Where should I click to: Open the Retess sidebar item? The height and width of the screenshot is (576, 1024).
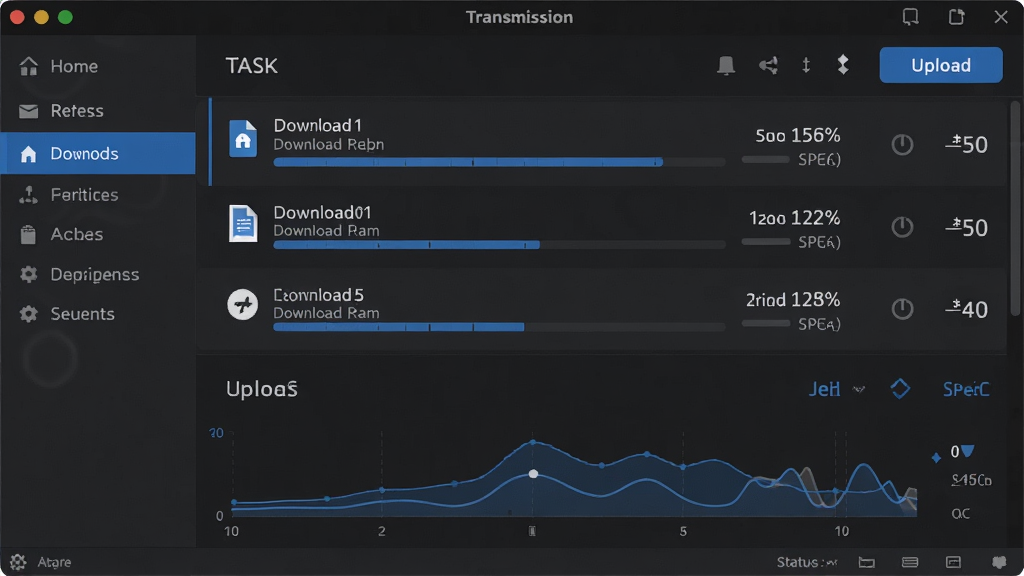[x=98, y=110]
